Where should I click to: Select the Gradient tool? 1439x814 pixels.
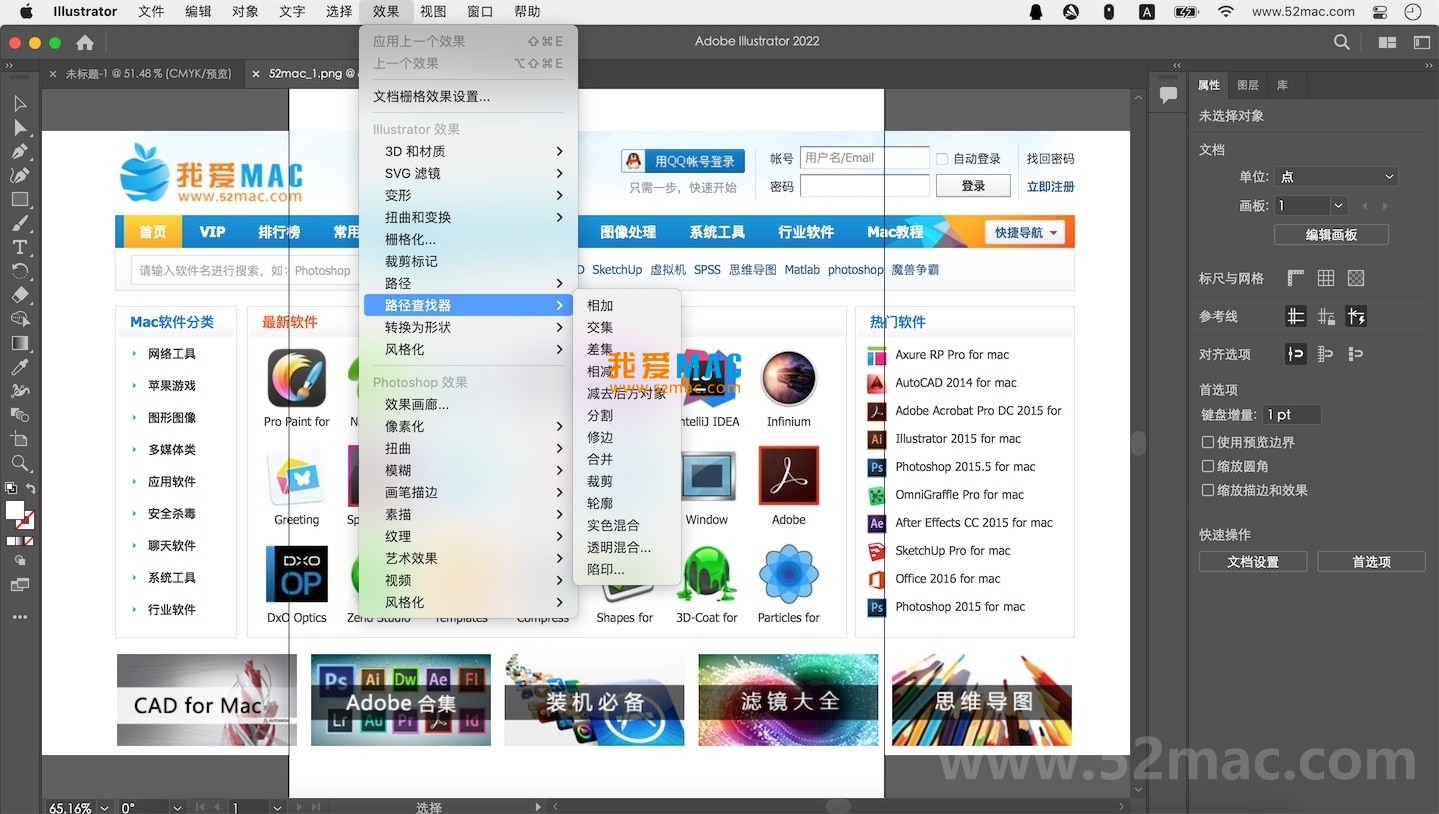point(19,344)
